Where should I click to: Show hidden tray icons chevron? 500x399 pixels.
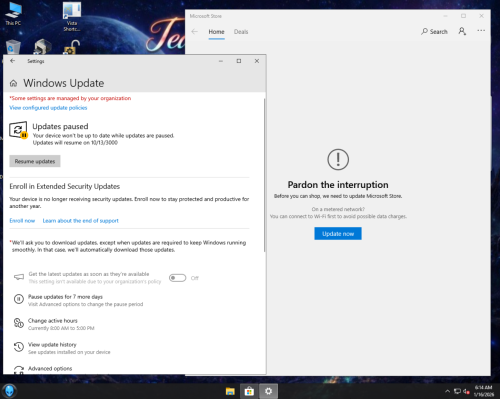(x=447, y=391)
